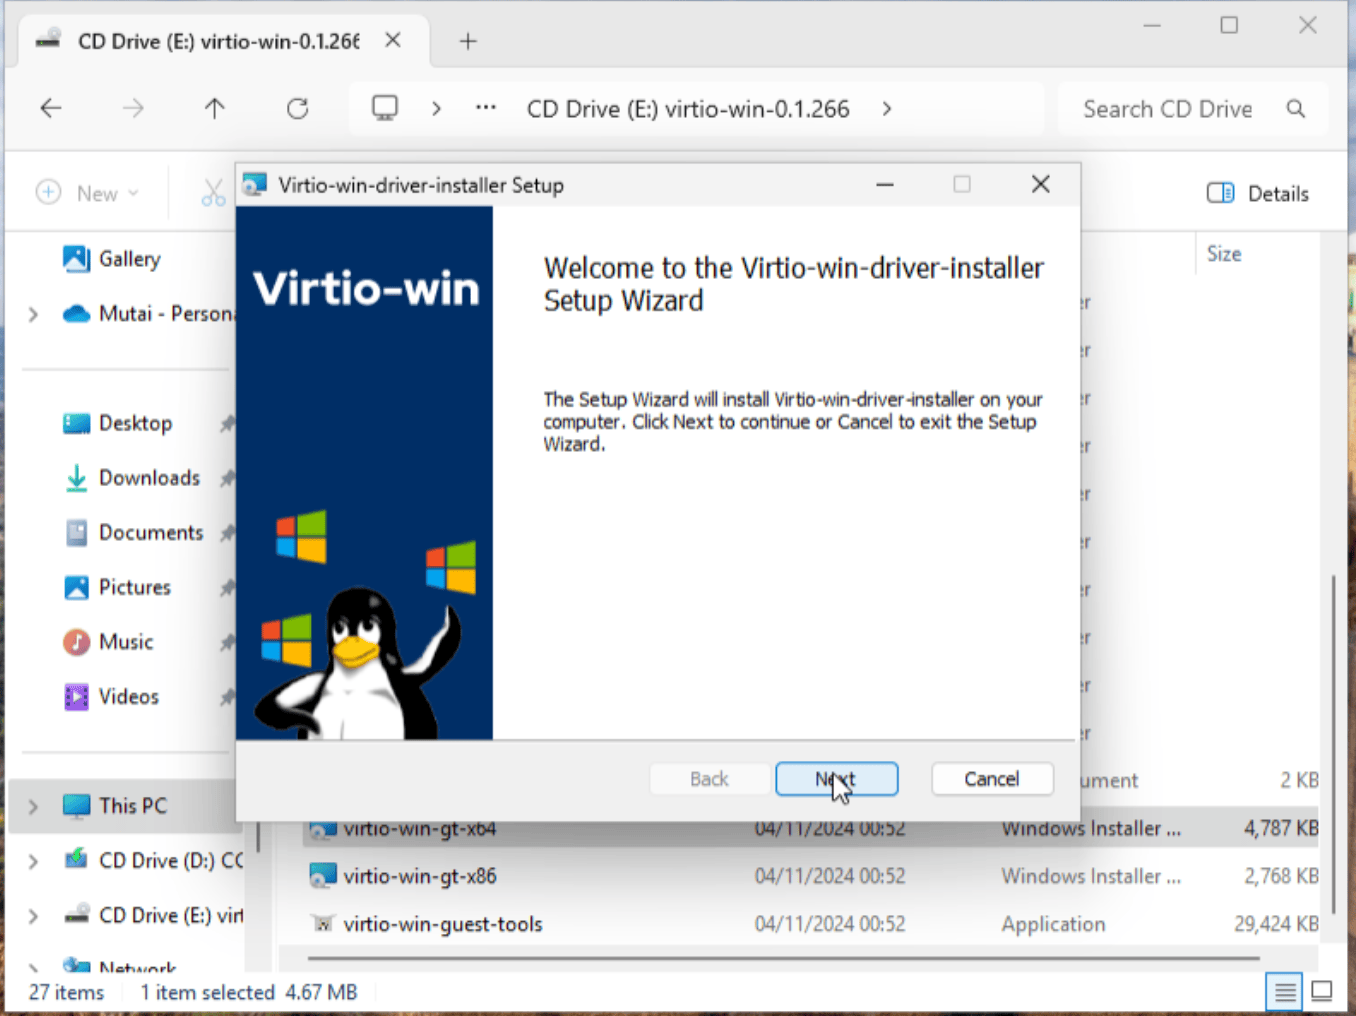This screenshot has width=1356, height=1016.
Task: Click the Search CD Drive input field
Action: [1168, 108]
